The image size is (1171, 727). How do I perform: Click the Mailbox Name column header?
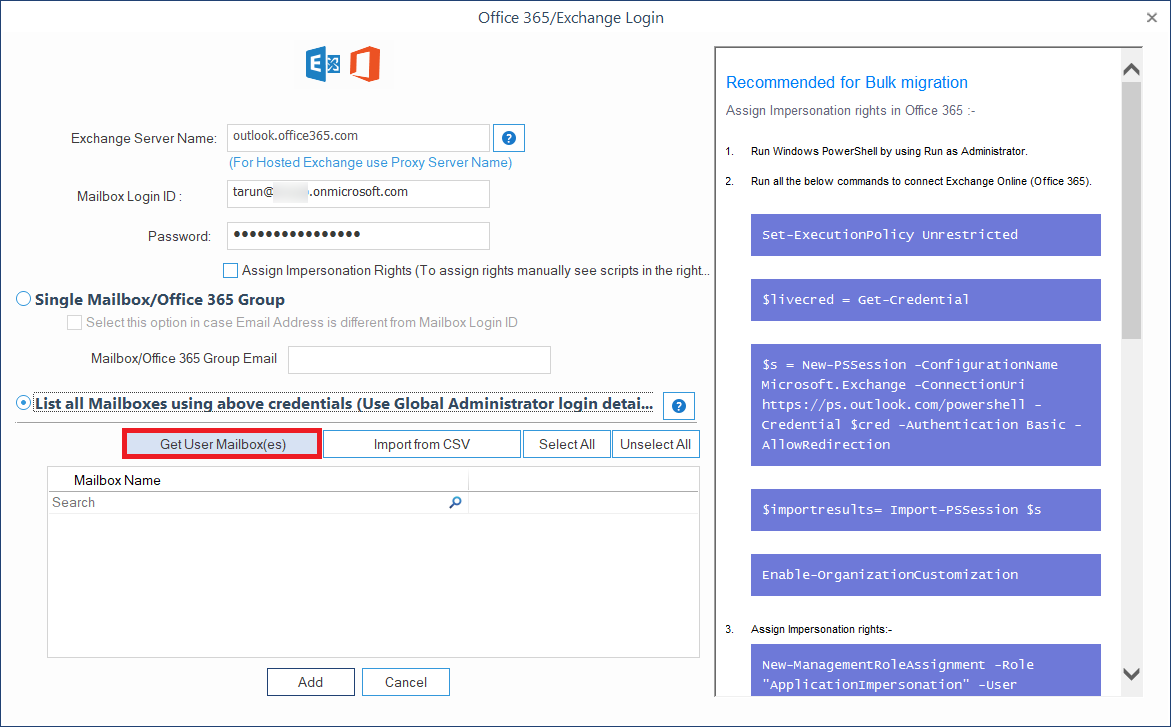(258, 480)
